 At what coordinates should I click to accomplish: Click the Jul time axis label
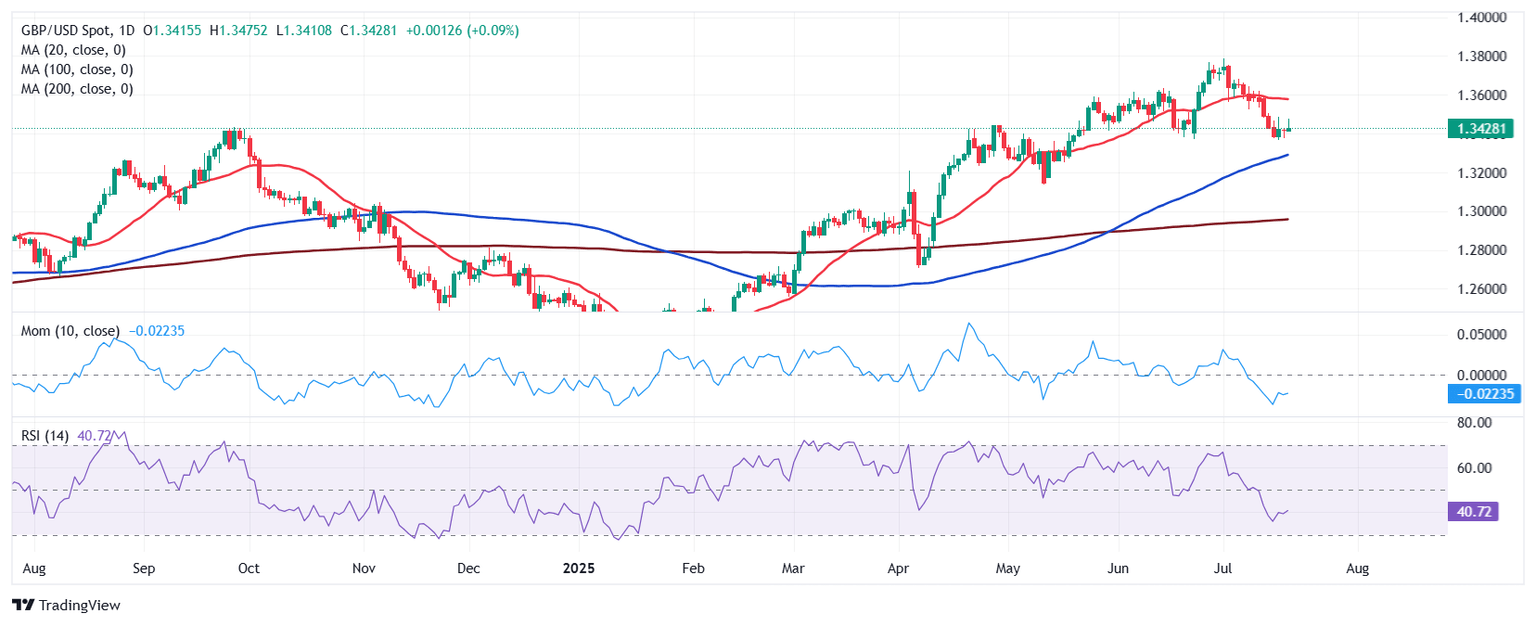pos(1224,569)
